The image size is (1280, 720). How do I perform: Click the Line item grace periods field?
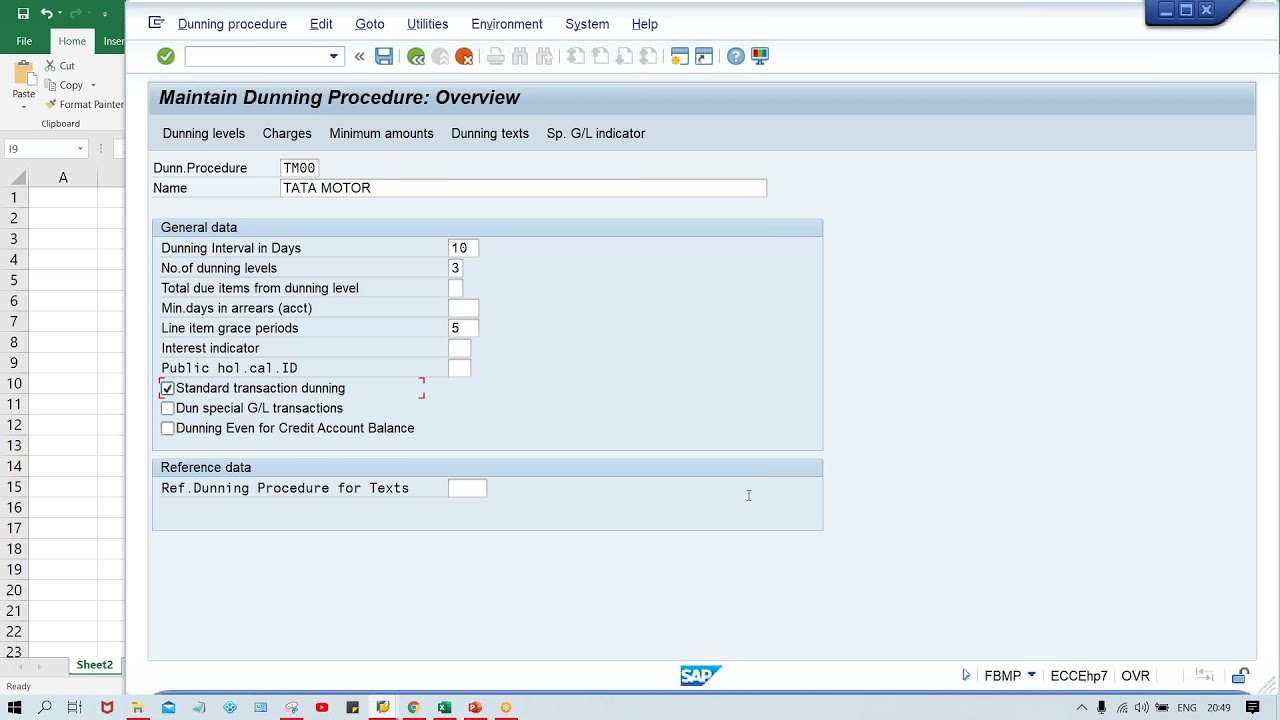tap(463, 328)
